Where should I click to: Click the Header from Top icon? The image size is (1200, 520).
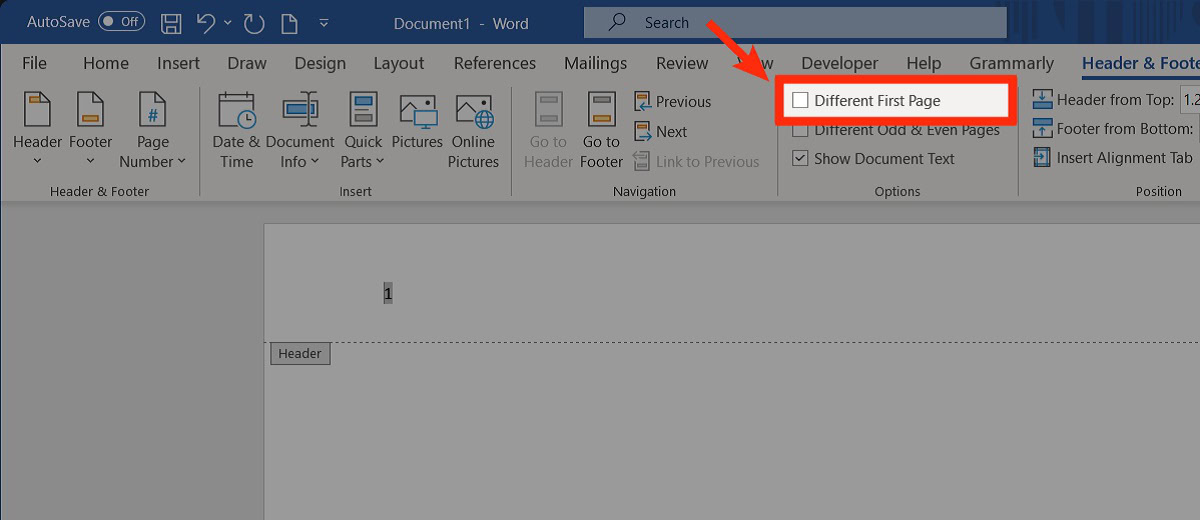click(1042, 100)
